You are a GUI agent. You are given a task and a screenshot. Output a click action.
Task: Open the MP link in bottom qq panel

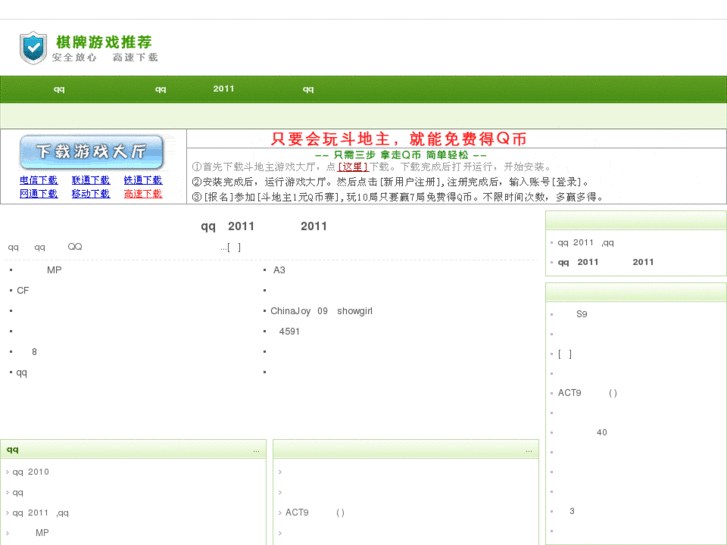[42, 532]
